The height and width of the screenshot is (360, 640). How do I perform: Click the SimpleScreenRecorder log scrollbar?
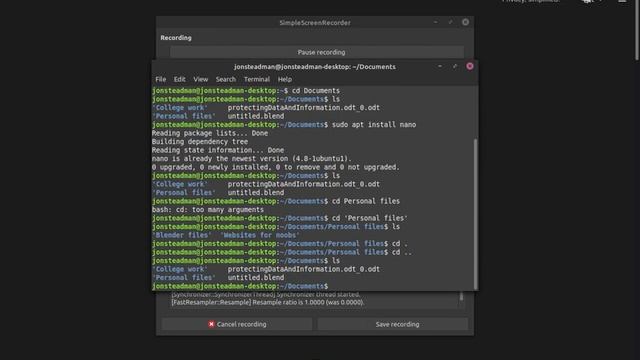click(x=462, y=297)
